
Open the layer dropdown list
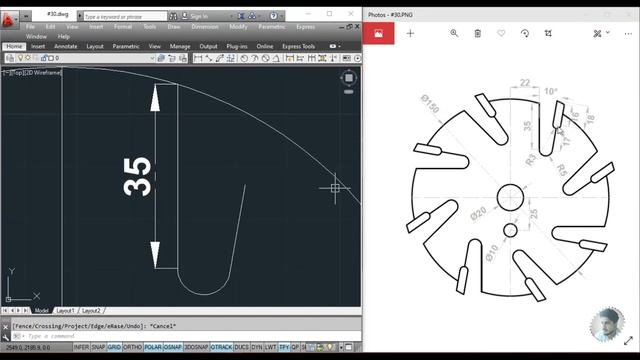[x=152, y=58]
